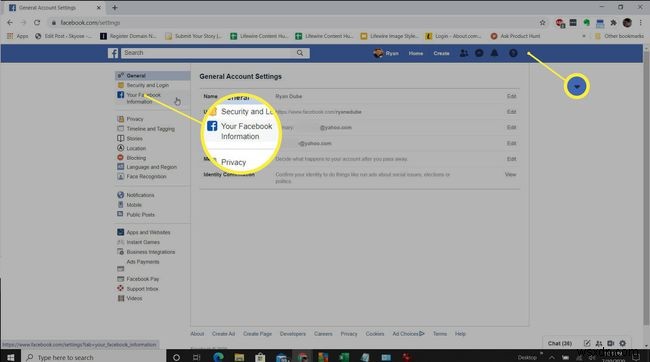This screenshot has width=650, height=362.
Task: Open Instant Games settings
Action: click(143, 242)
